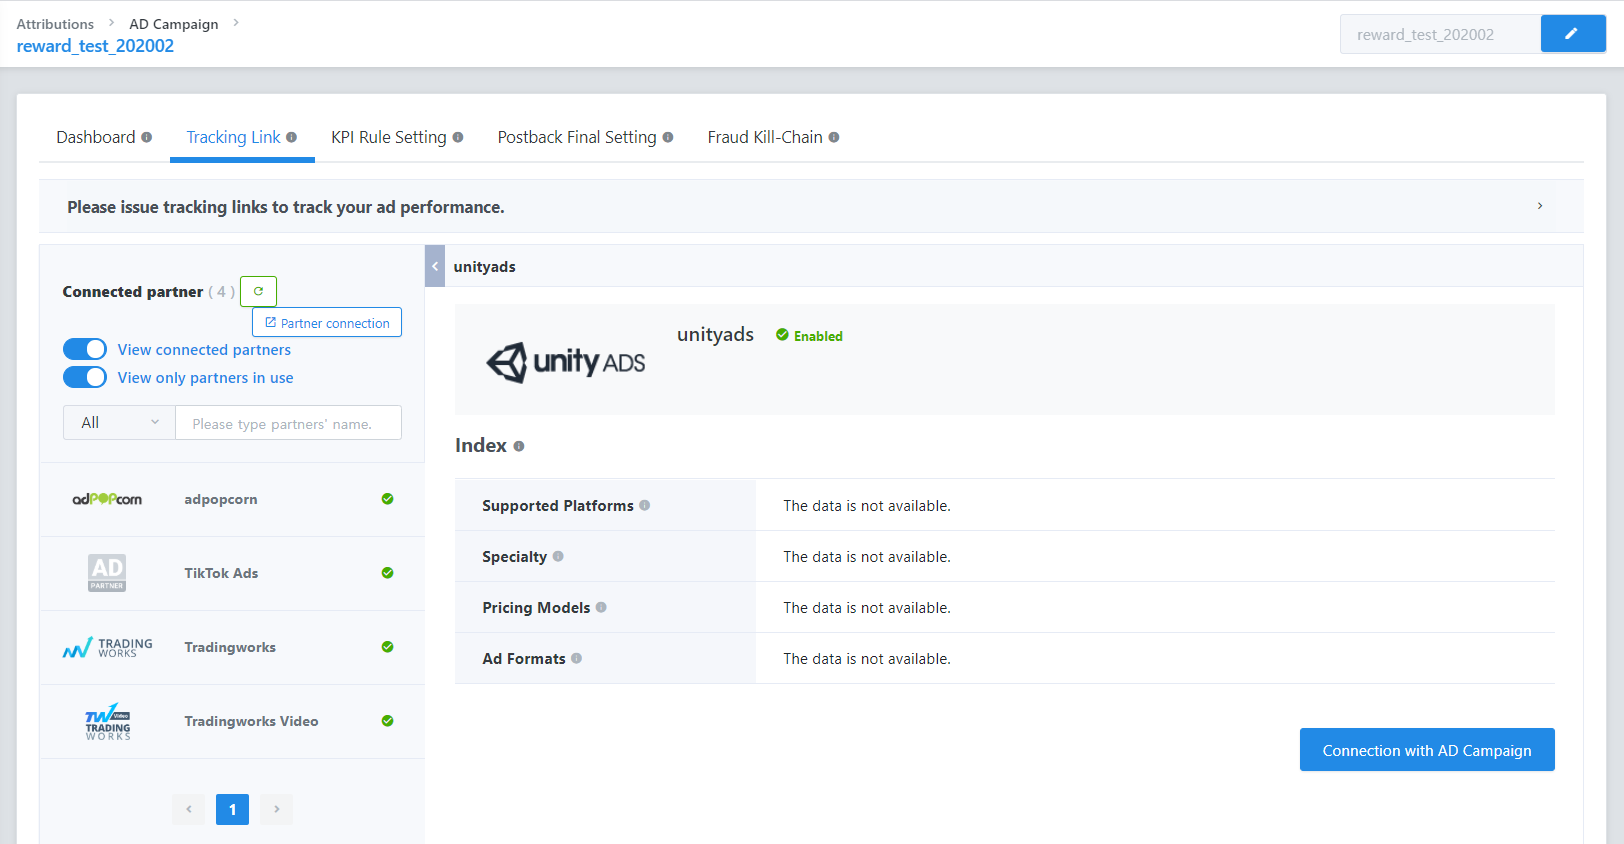Open the All filter dropdown
This screenshot has height=844, width=1624.
119,422
